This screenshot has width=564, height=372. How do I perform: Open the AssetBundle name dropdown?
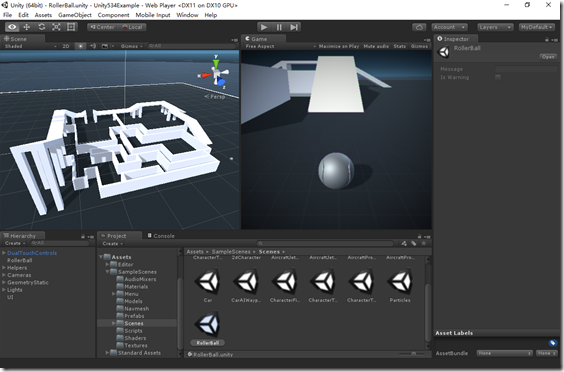[x=504, y=353]
